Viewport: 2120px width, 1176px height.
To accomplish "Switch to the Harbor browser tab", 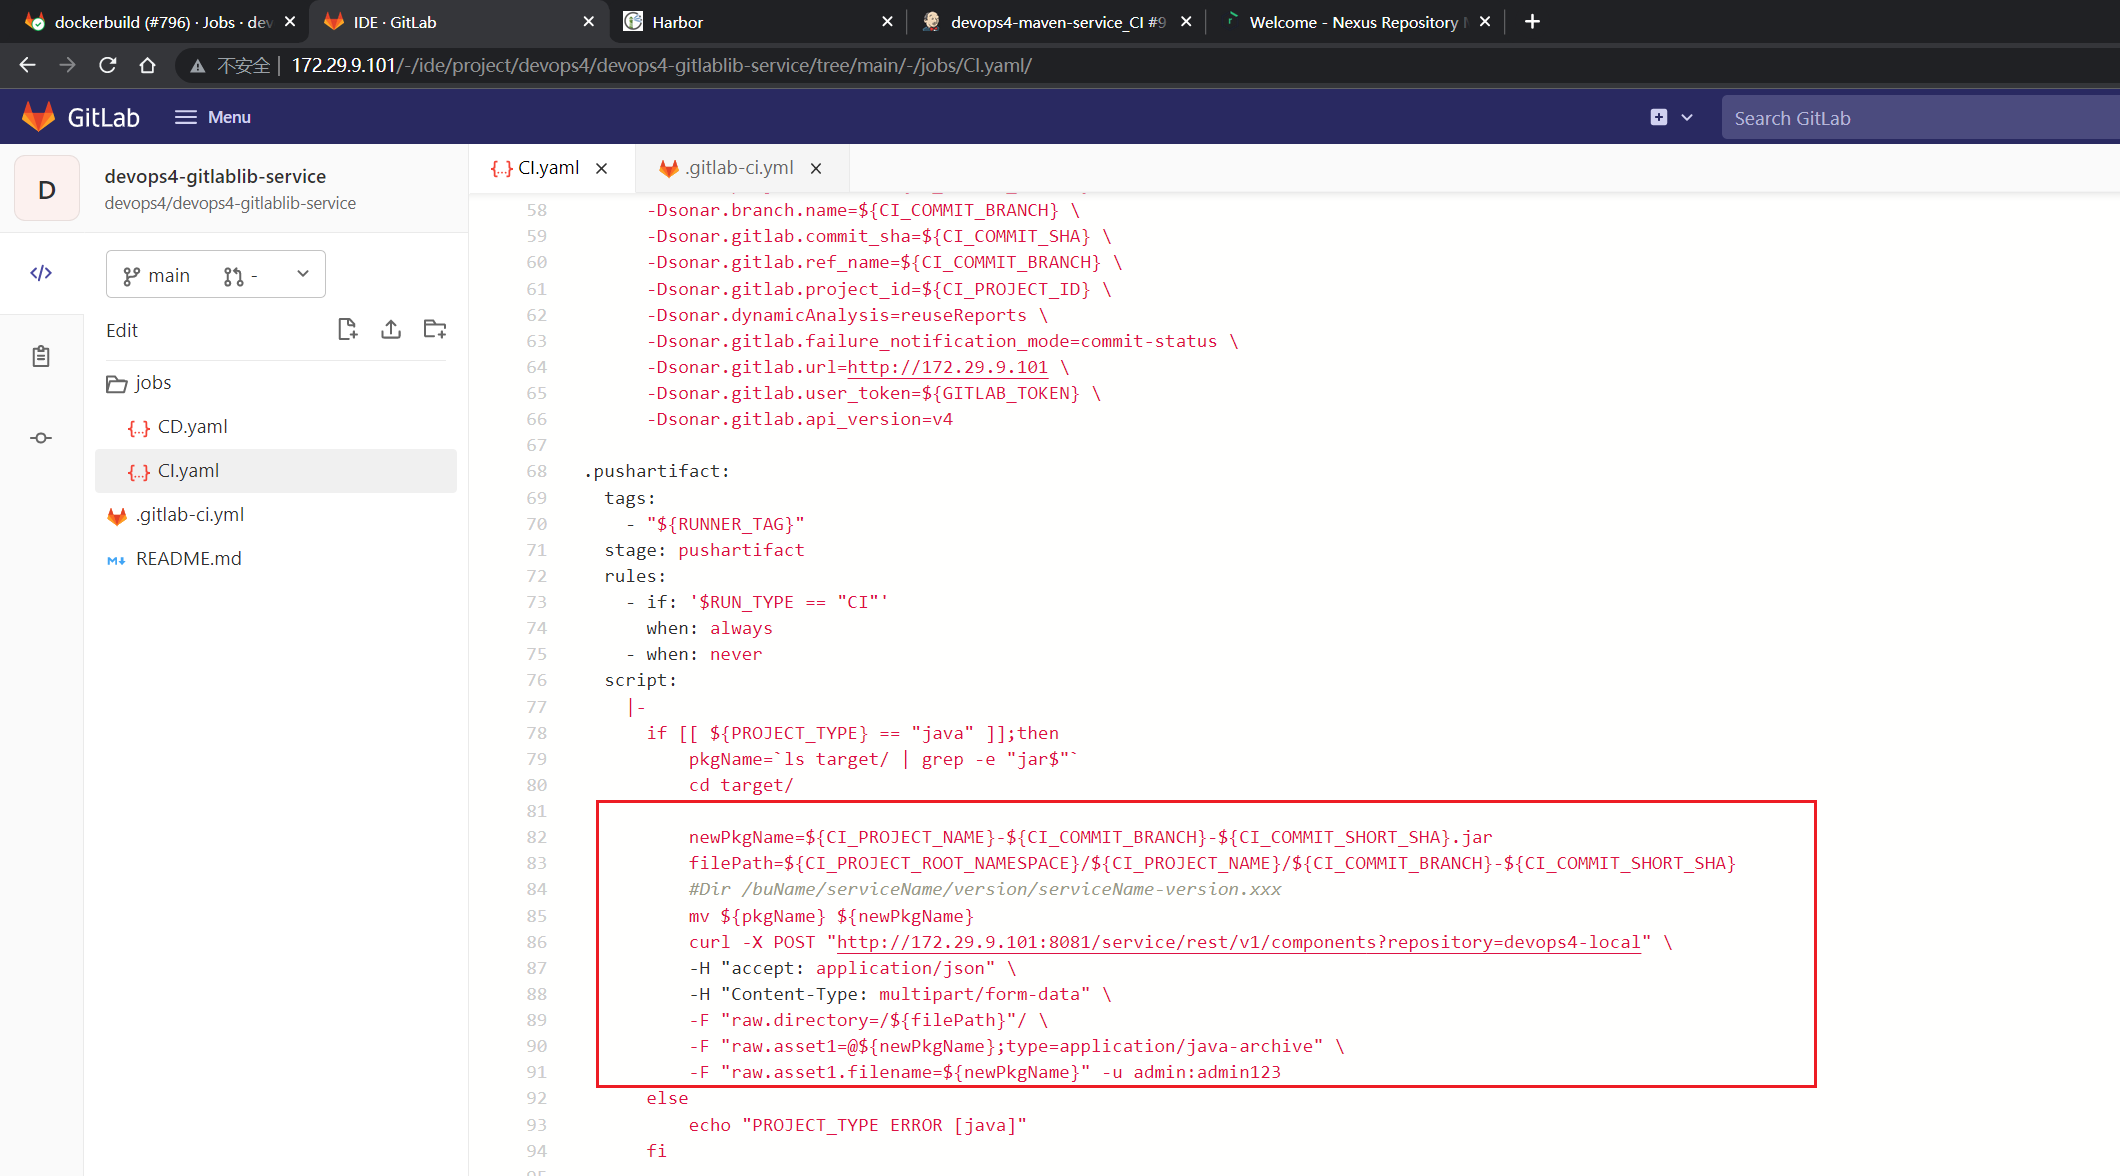I will (x=757, y=22).
